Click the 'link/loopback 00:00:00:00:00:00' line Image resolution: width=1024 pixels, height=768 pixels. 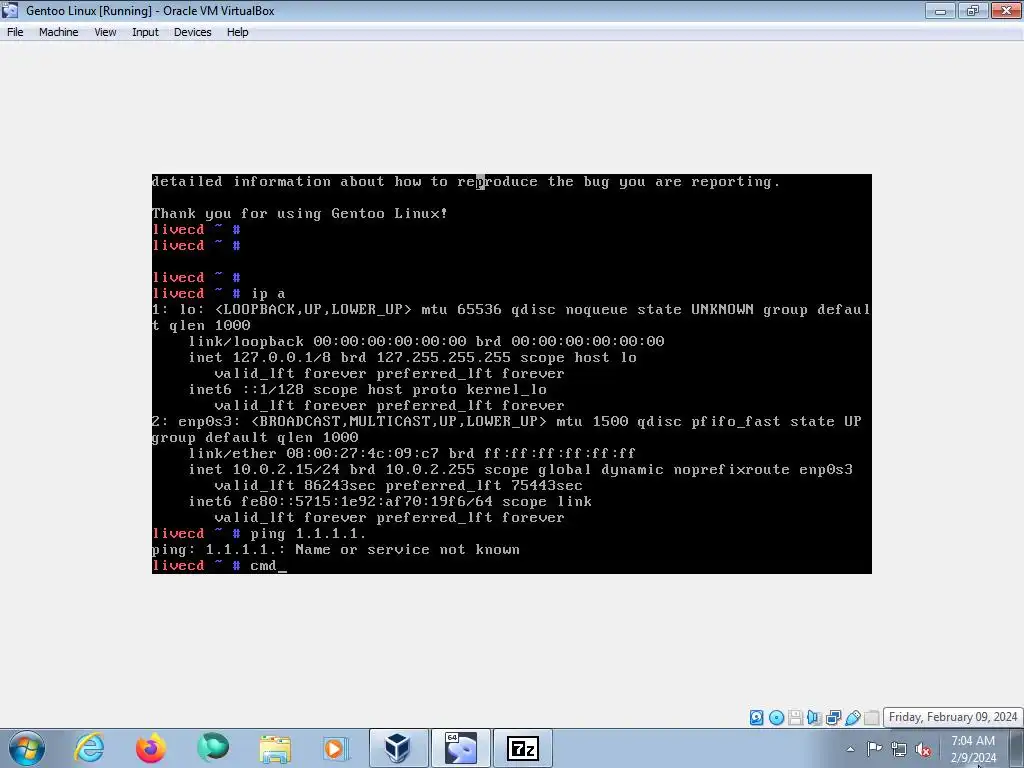click(426, 342)
